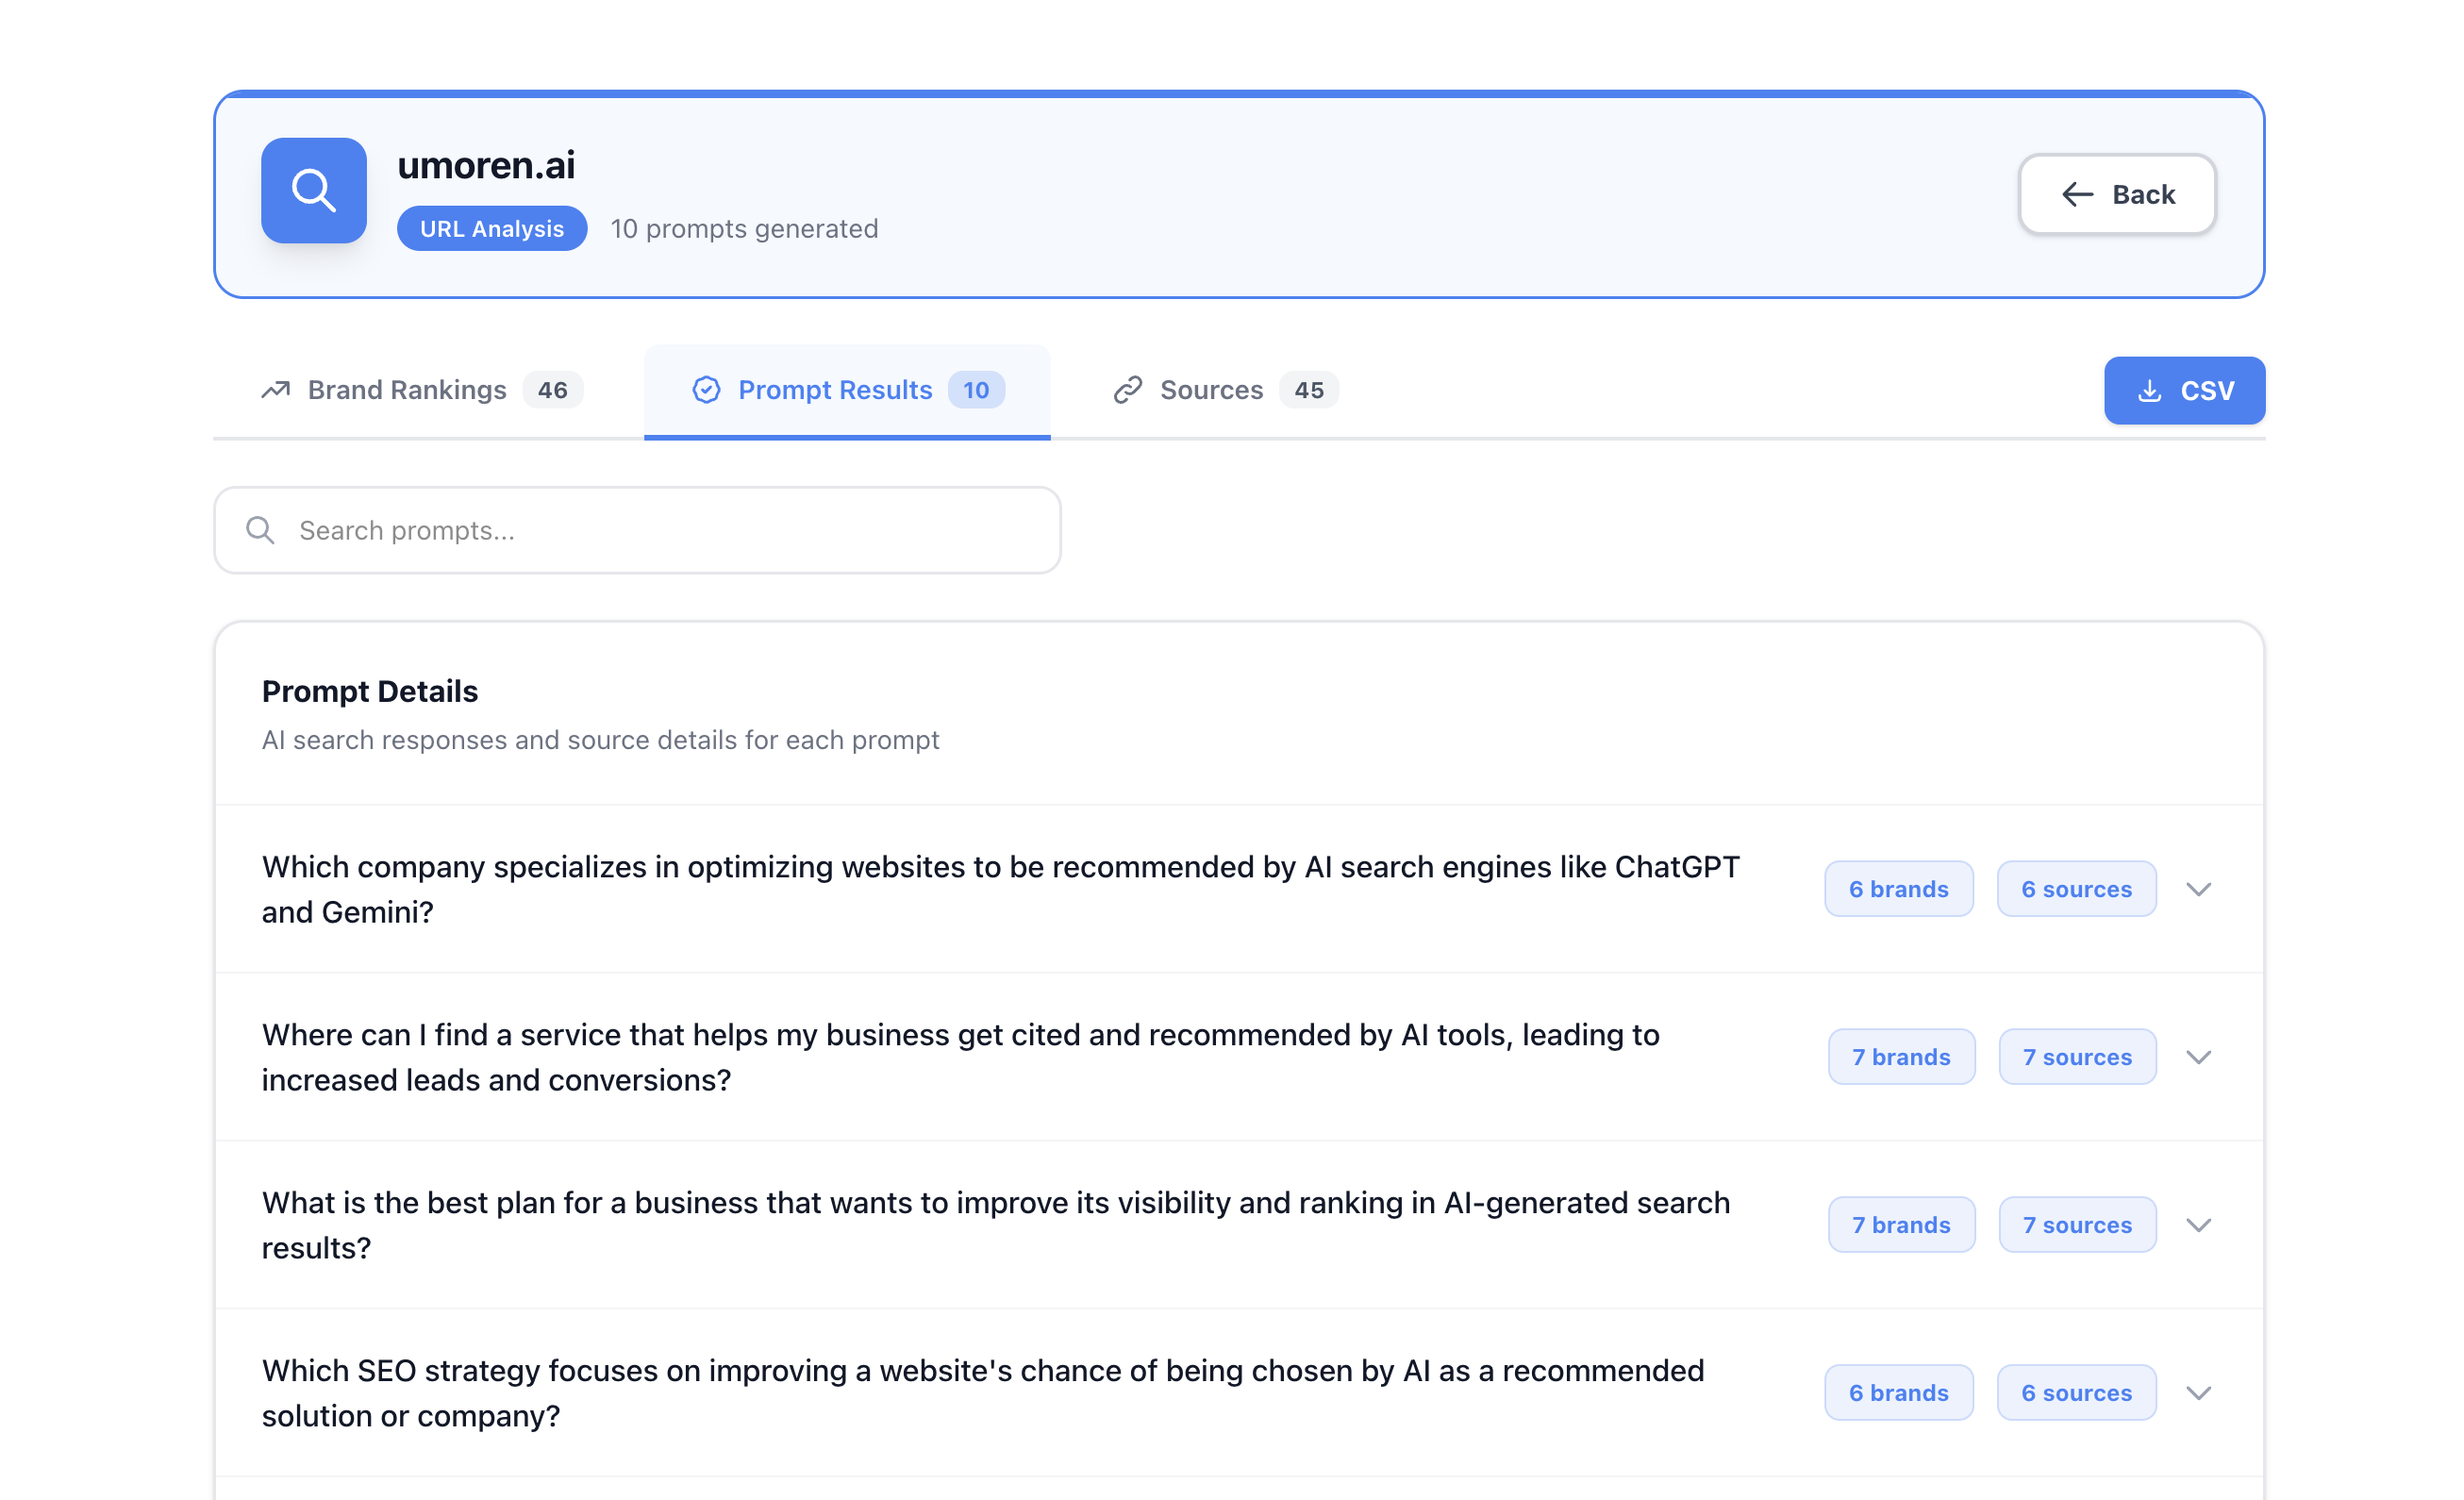Click the download icon in the CSV button

point(2148,391)
